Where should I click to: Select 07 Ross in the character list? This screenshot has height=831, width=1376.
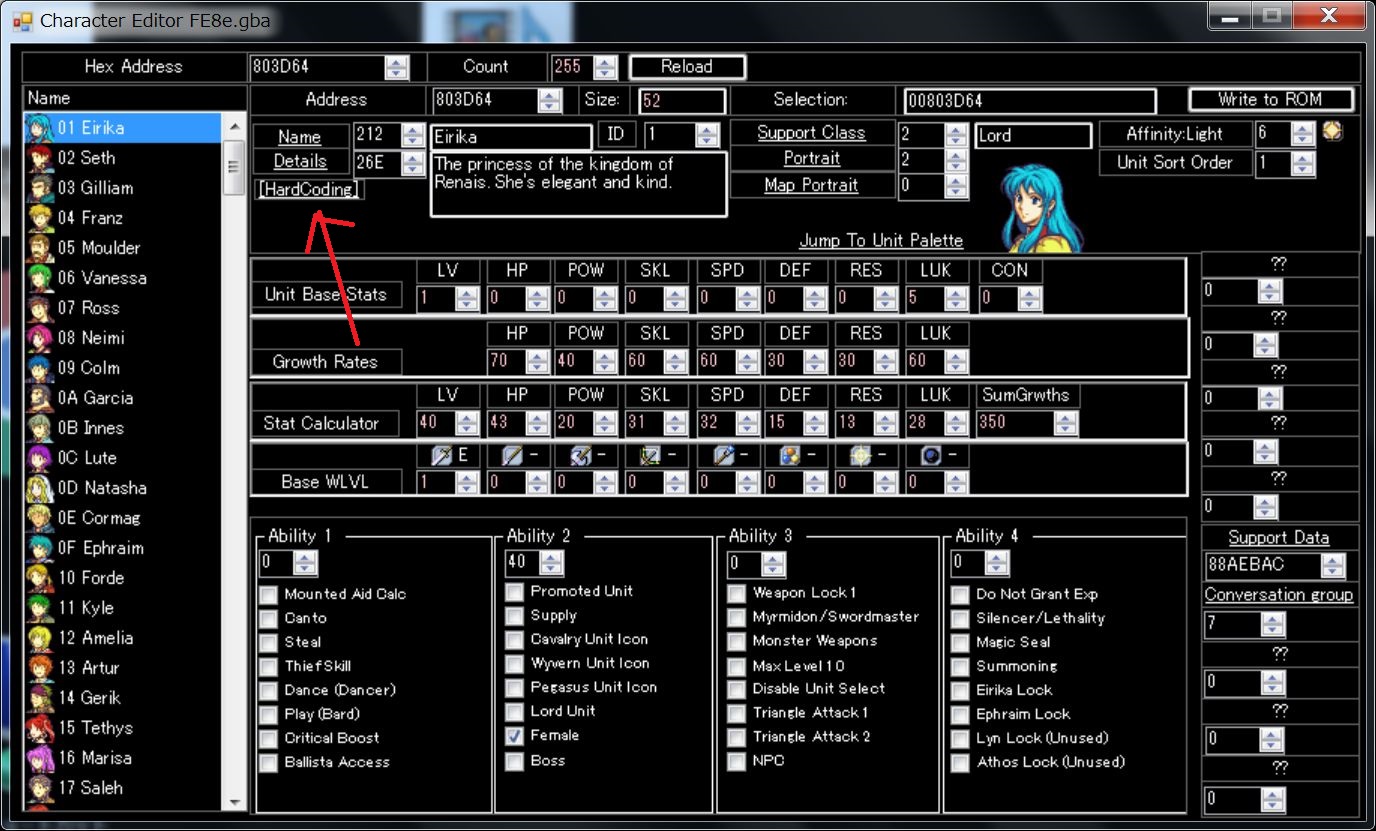coord(123,308)
